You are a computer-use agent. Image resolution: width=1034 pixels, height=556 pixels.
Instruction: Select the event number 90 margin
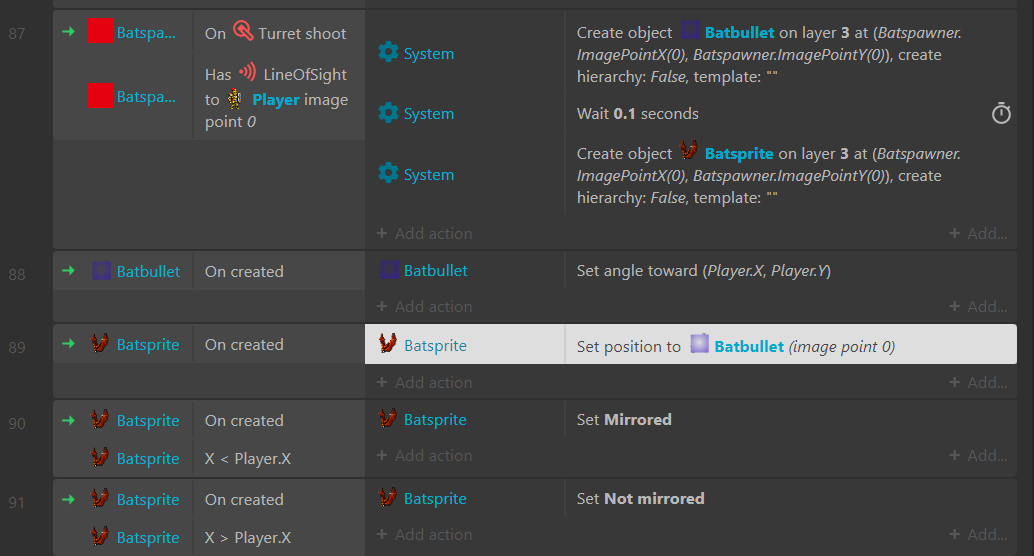click(17, 423)
